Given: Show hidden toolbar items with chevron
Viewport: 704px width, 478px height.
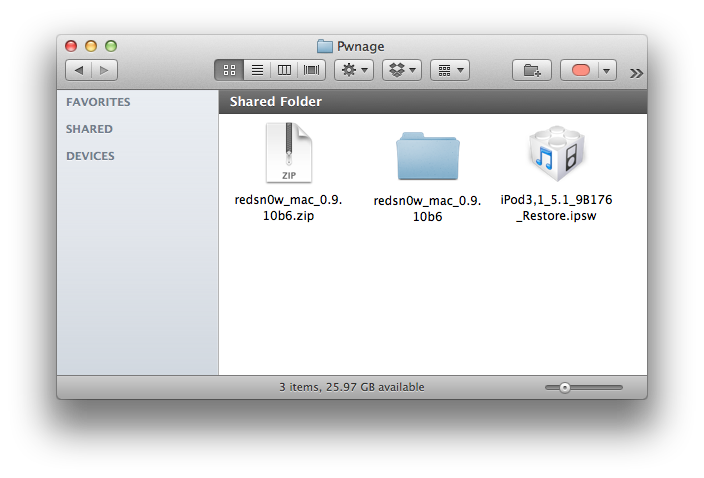Looking at the screenshot, I should (x=636, y=73).
